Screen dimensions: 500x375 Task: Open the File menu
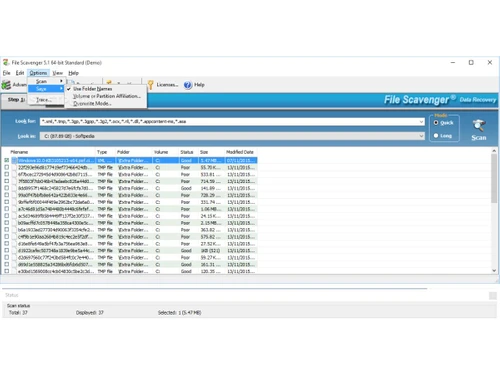coord(7,73)
